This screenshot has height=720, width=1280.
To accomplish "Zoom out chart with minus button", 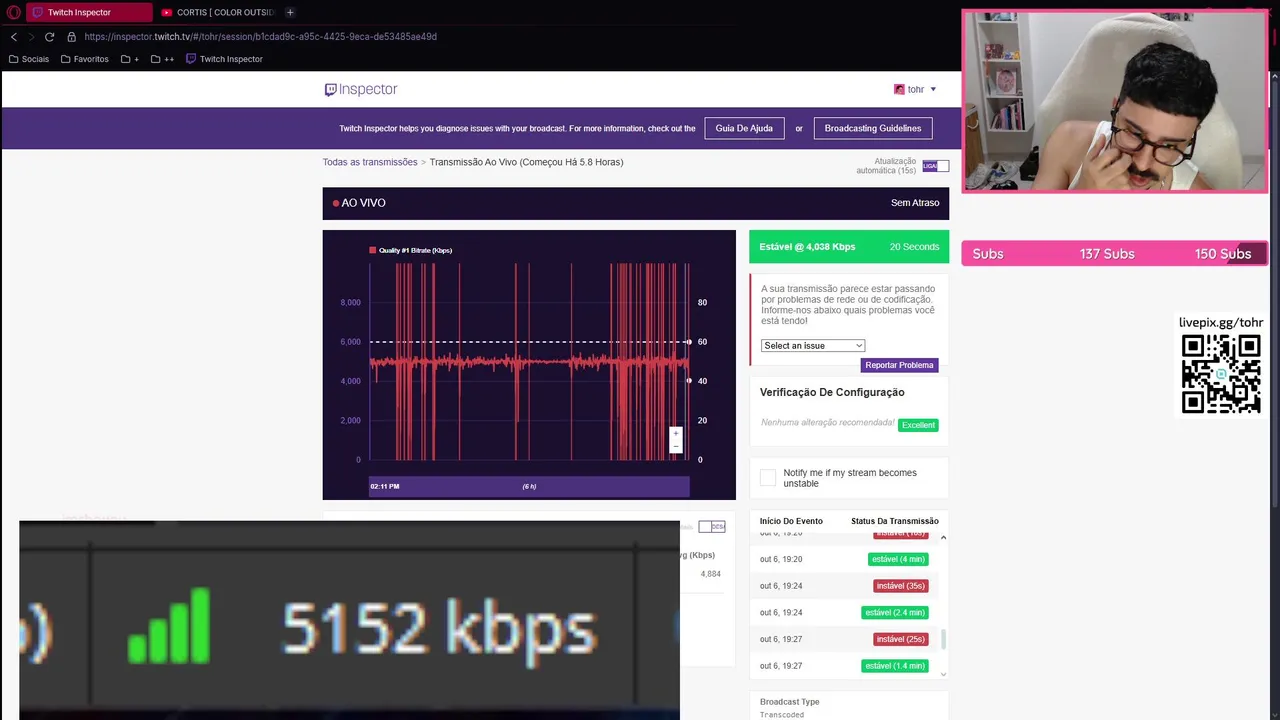I will (x=675, y=447).
